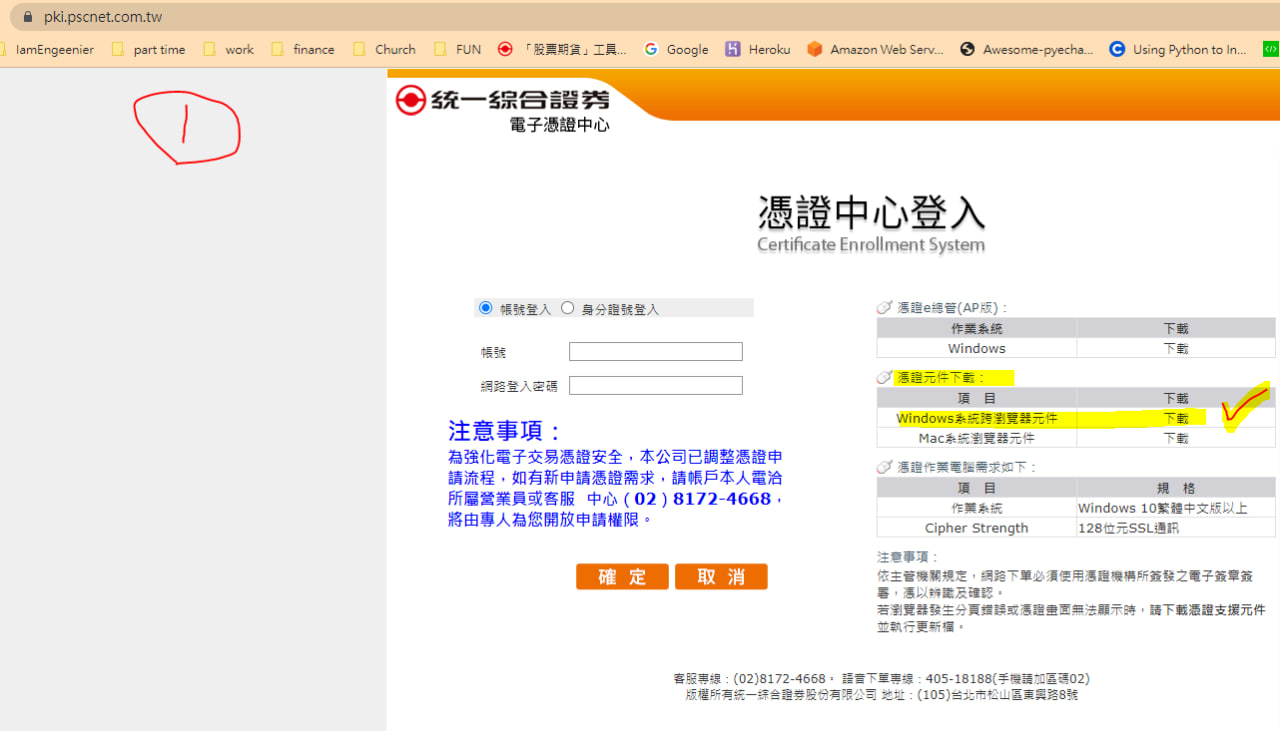The width and height of the screenshot is (1280, 731).
Task: Open the Awesome-pyecha... GitHub bookmark
Action: coord(1026,49)
